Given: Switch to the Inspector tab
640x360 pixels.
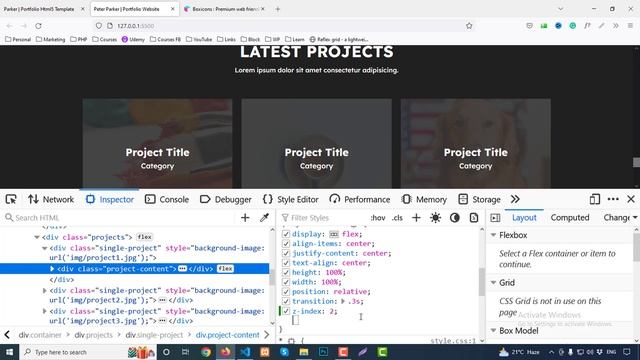Looking at the screenshot, I should (x=110, y=199).
